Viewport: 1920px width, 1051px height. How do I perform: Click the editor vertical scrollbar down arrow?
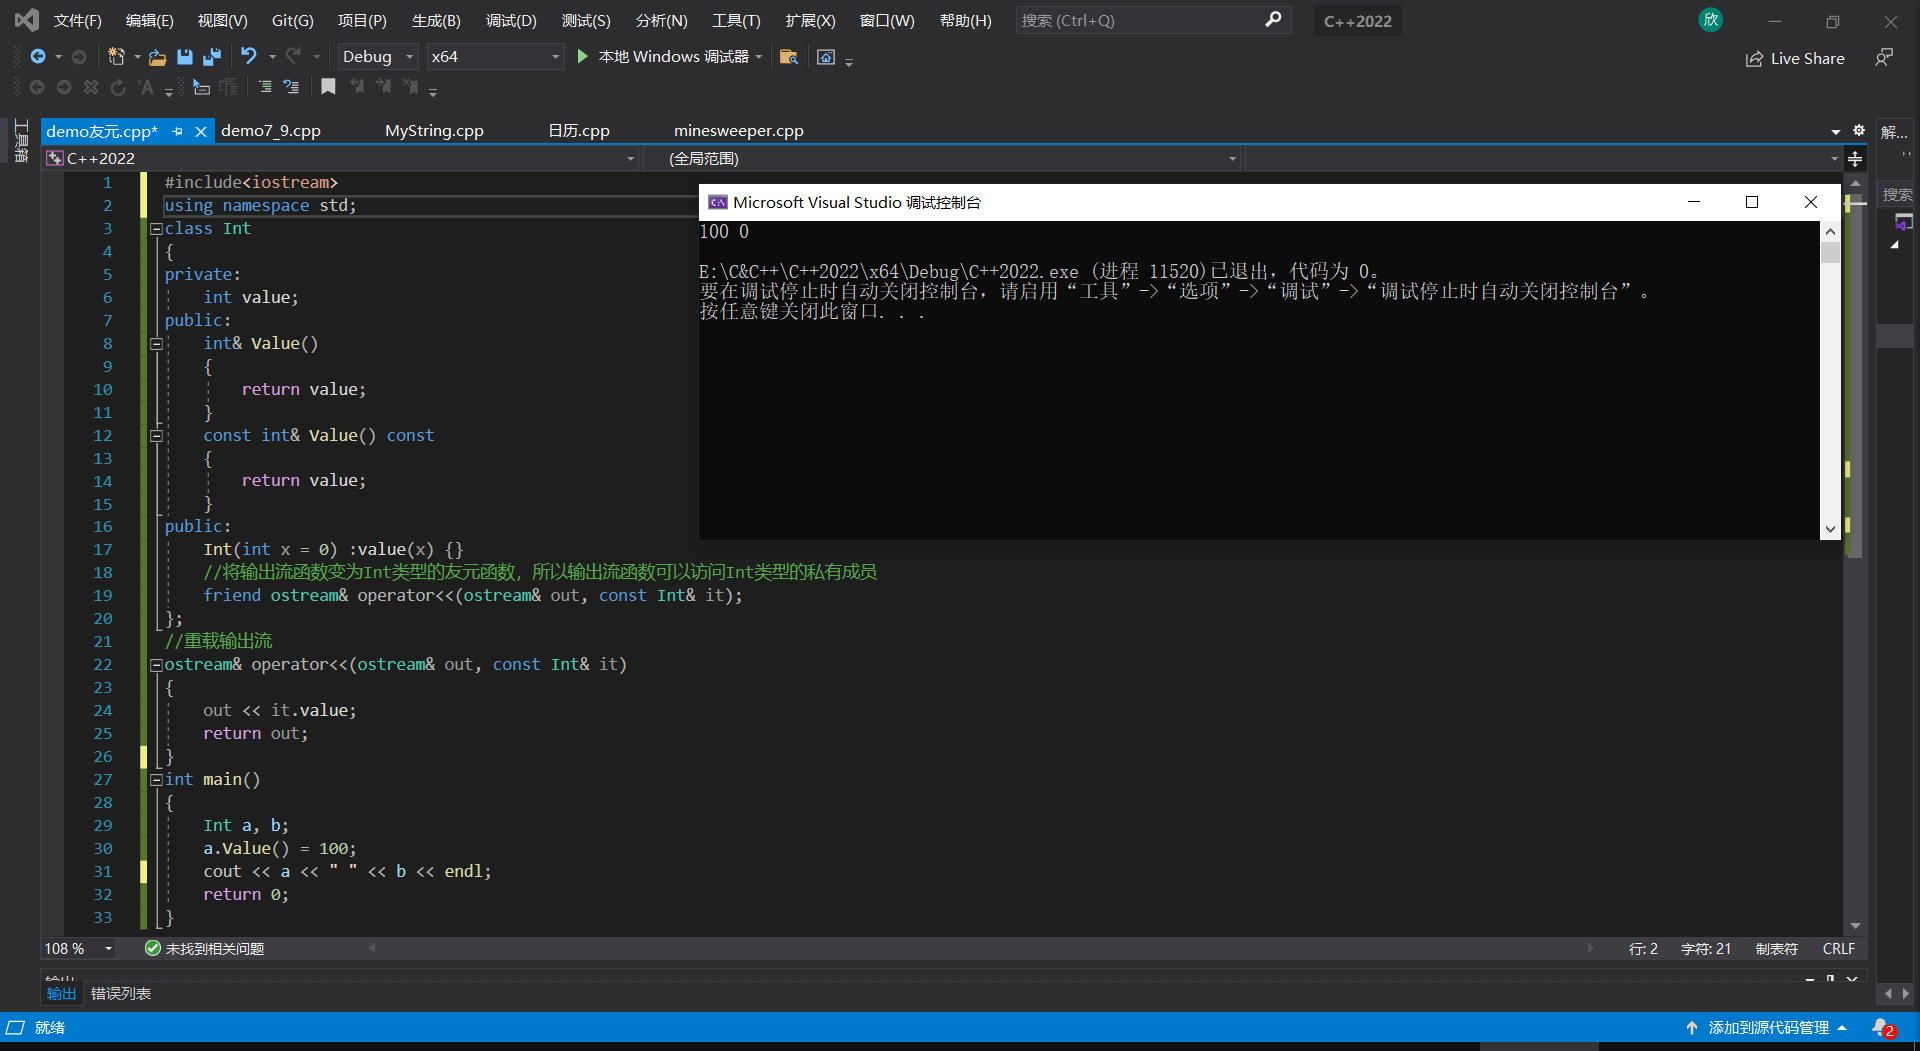point(1856,926)
